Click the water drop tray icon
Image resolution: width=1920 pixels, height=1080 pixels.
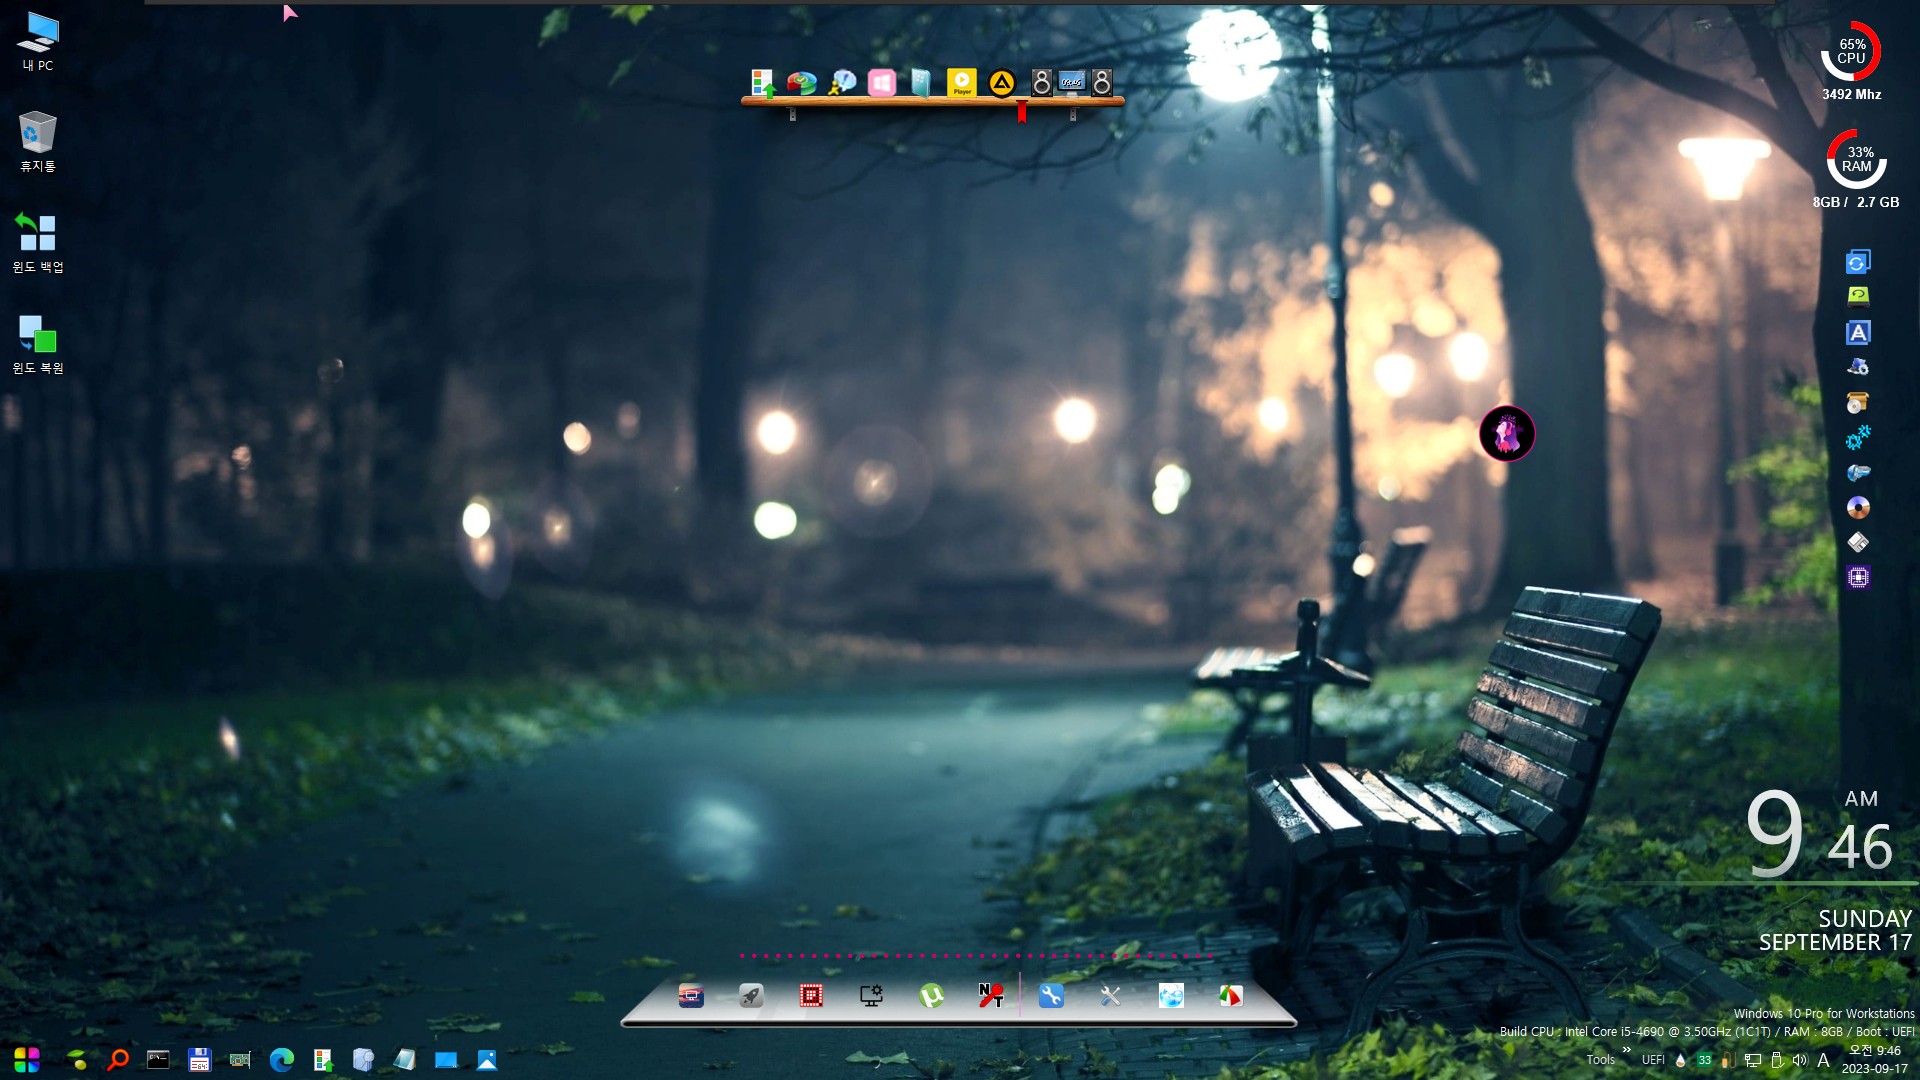point(1681,1060)
